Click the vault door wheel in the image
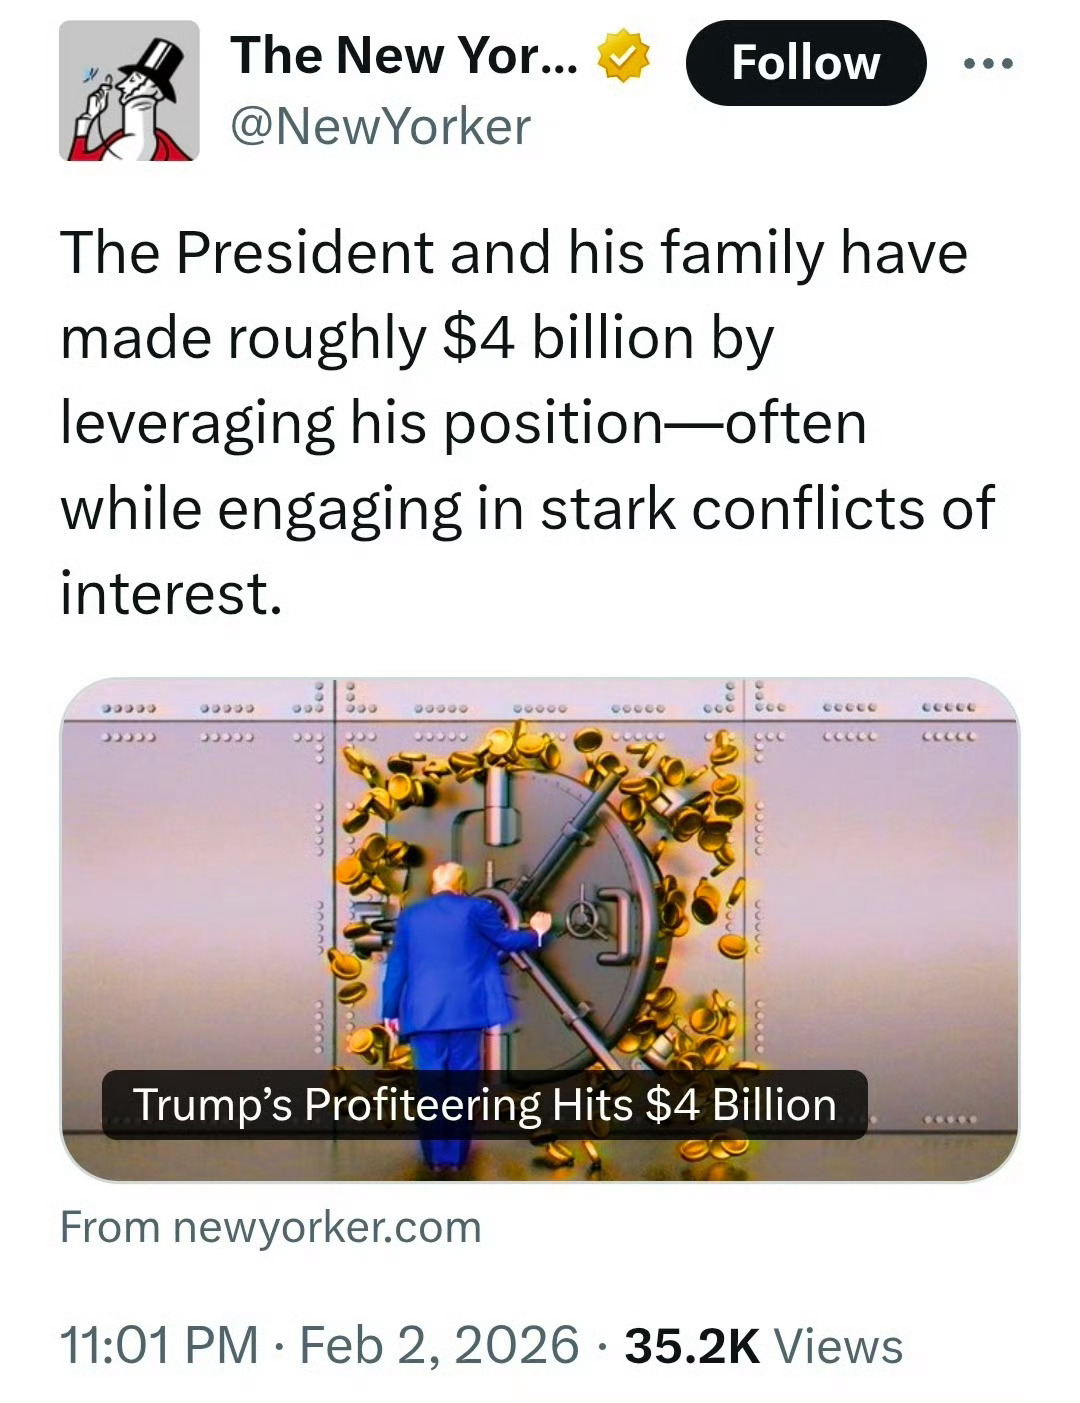This screenshot has height=1403, width=1080. [582, 917]
